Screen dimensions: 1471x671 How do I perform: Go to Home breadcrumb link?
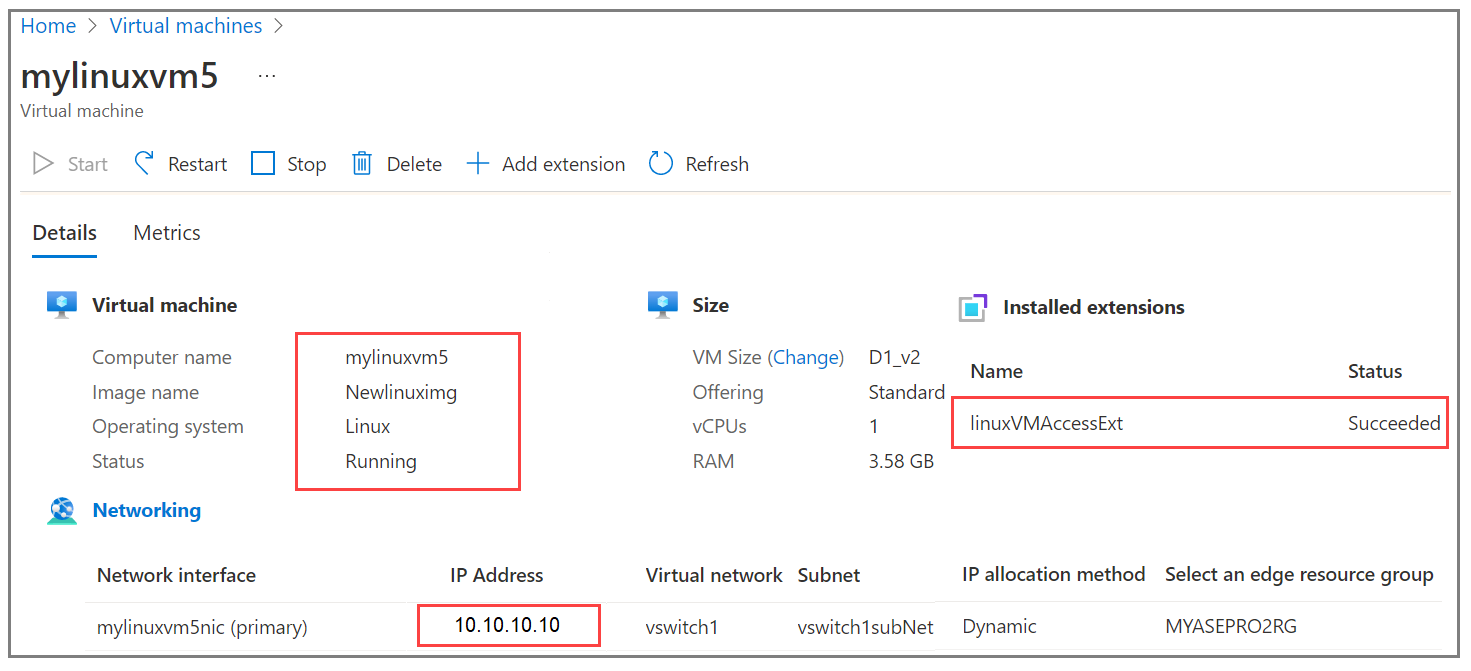point(48,26)
